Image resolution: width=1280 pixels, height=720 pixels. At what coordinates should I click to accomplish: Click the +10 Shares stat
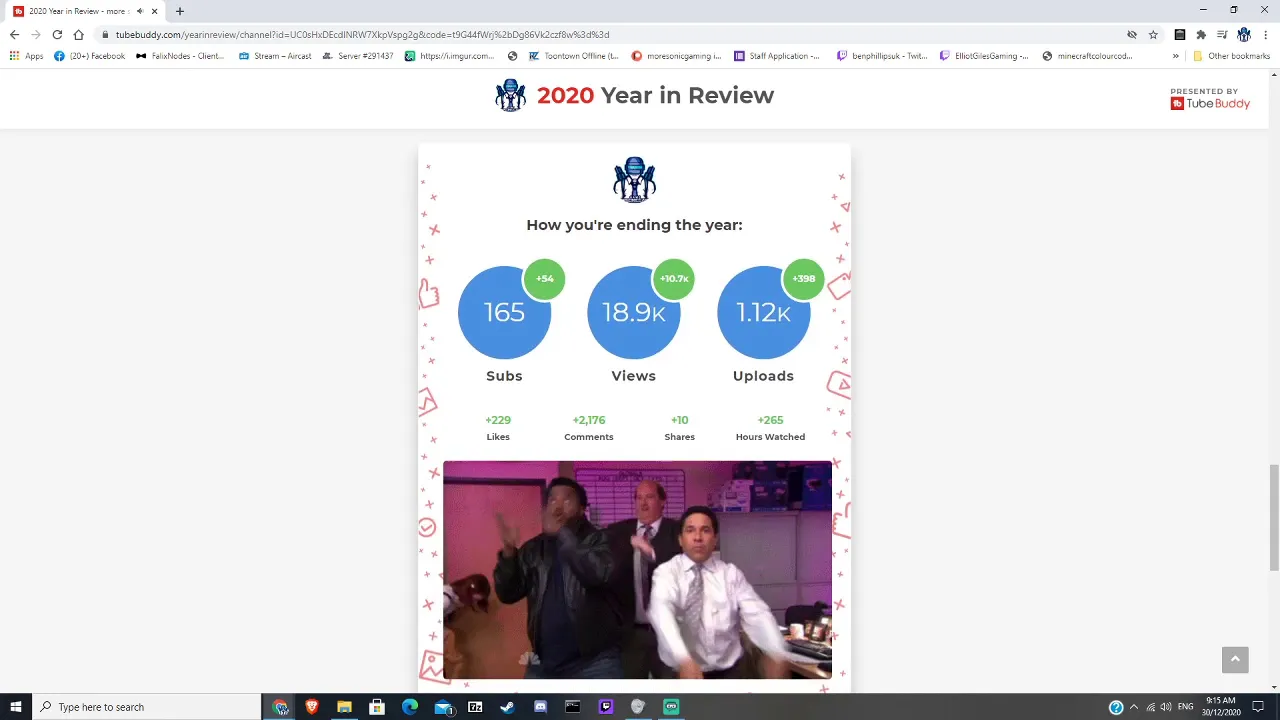(x=679, y=428)
